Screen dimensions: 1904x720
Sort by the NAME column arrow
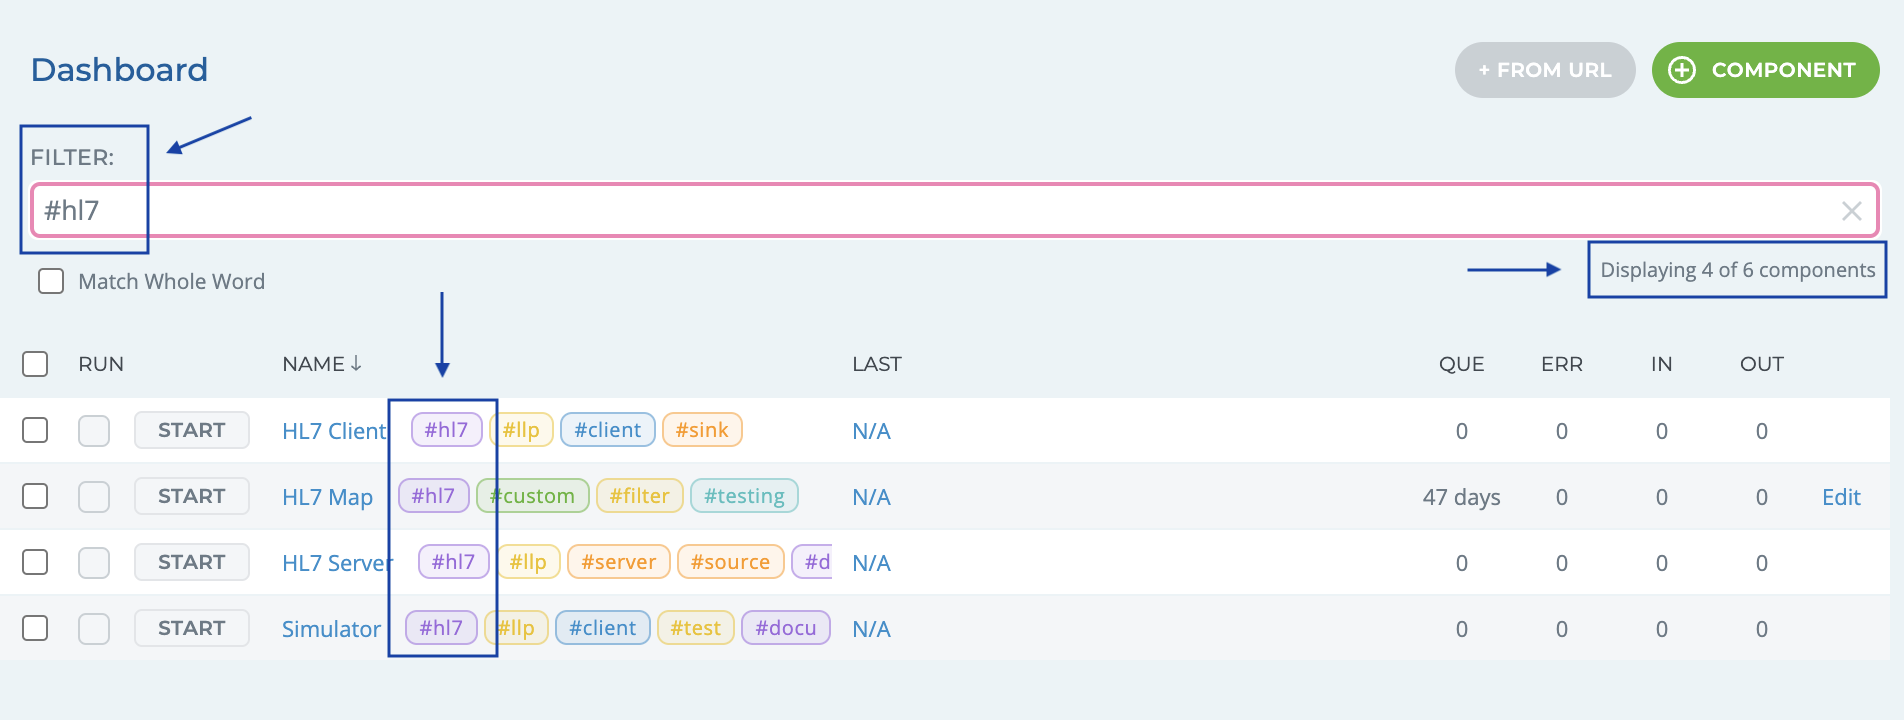pyautogui.click(x=356, y=364)
